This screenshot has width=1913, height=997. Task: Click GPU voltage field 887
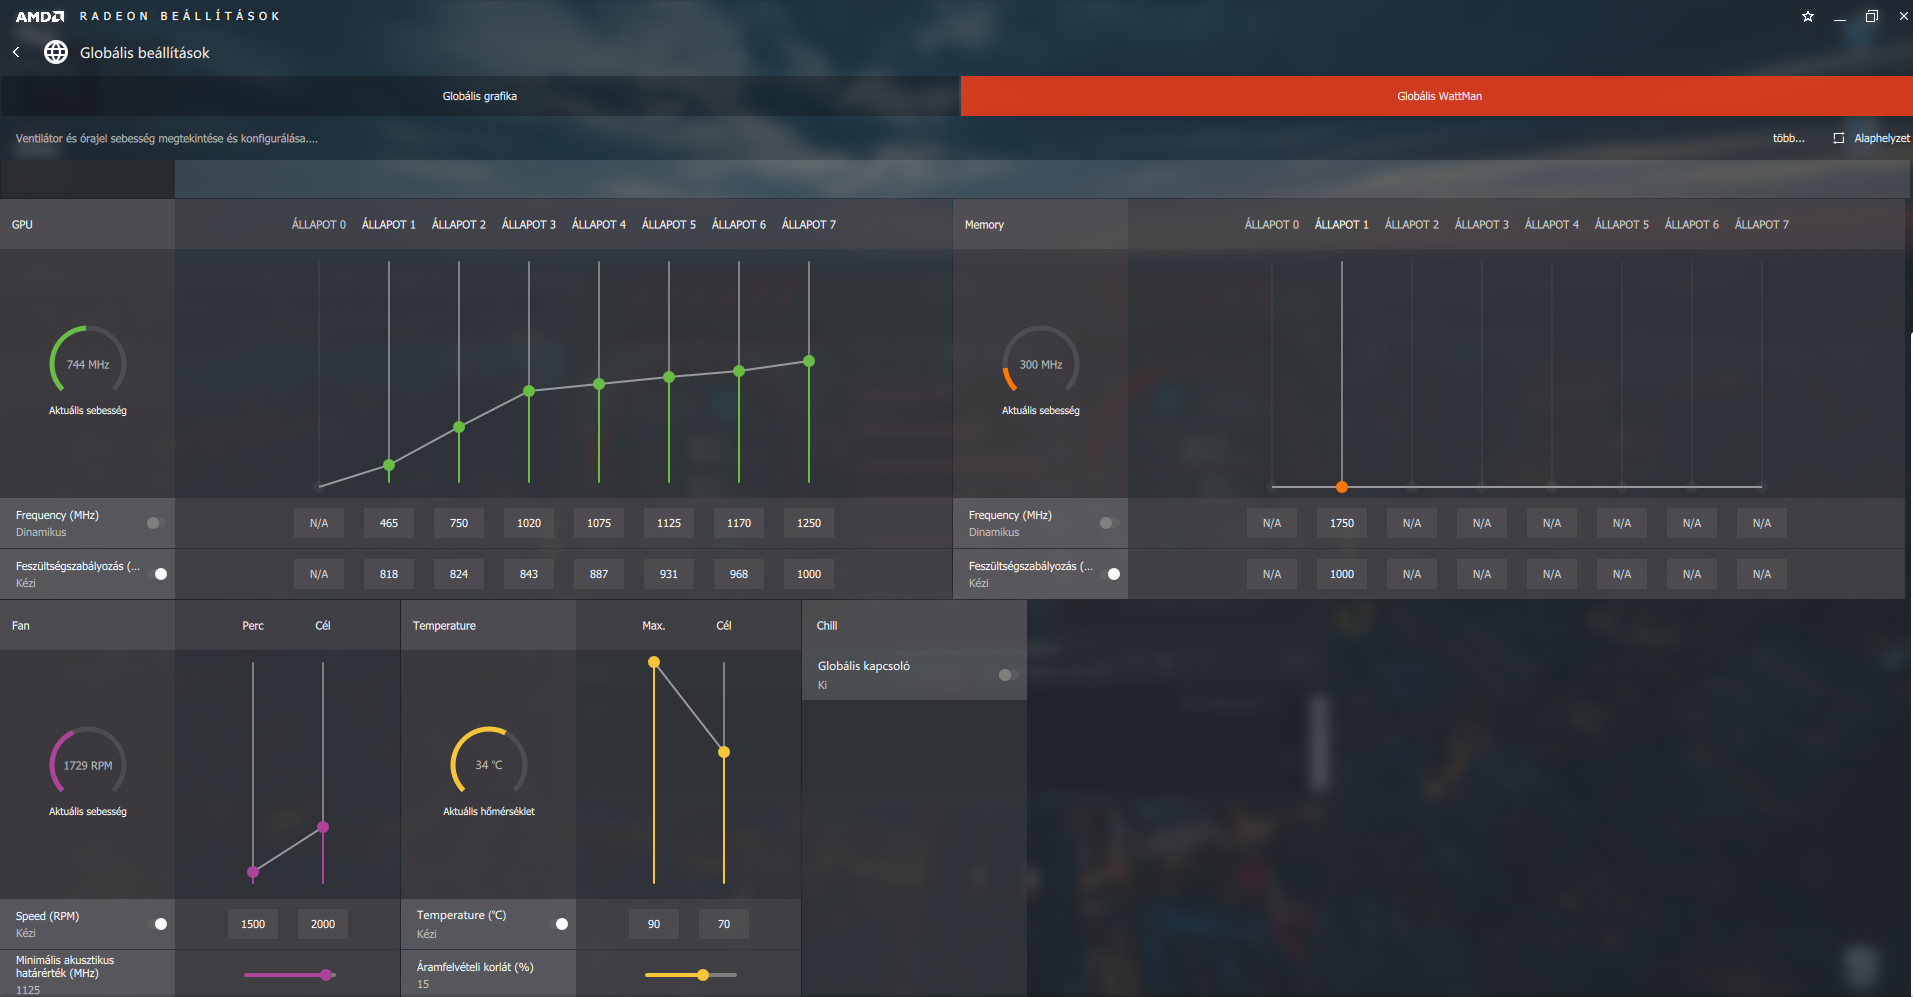(599, 574)
